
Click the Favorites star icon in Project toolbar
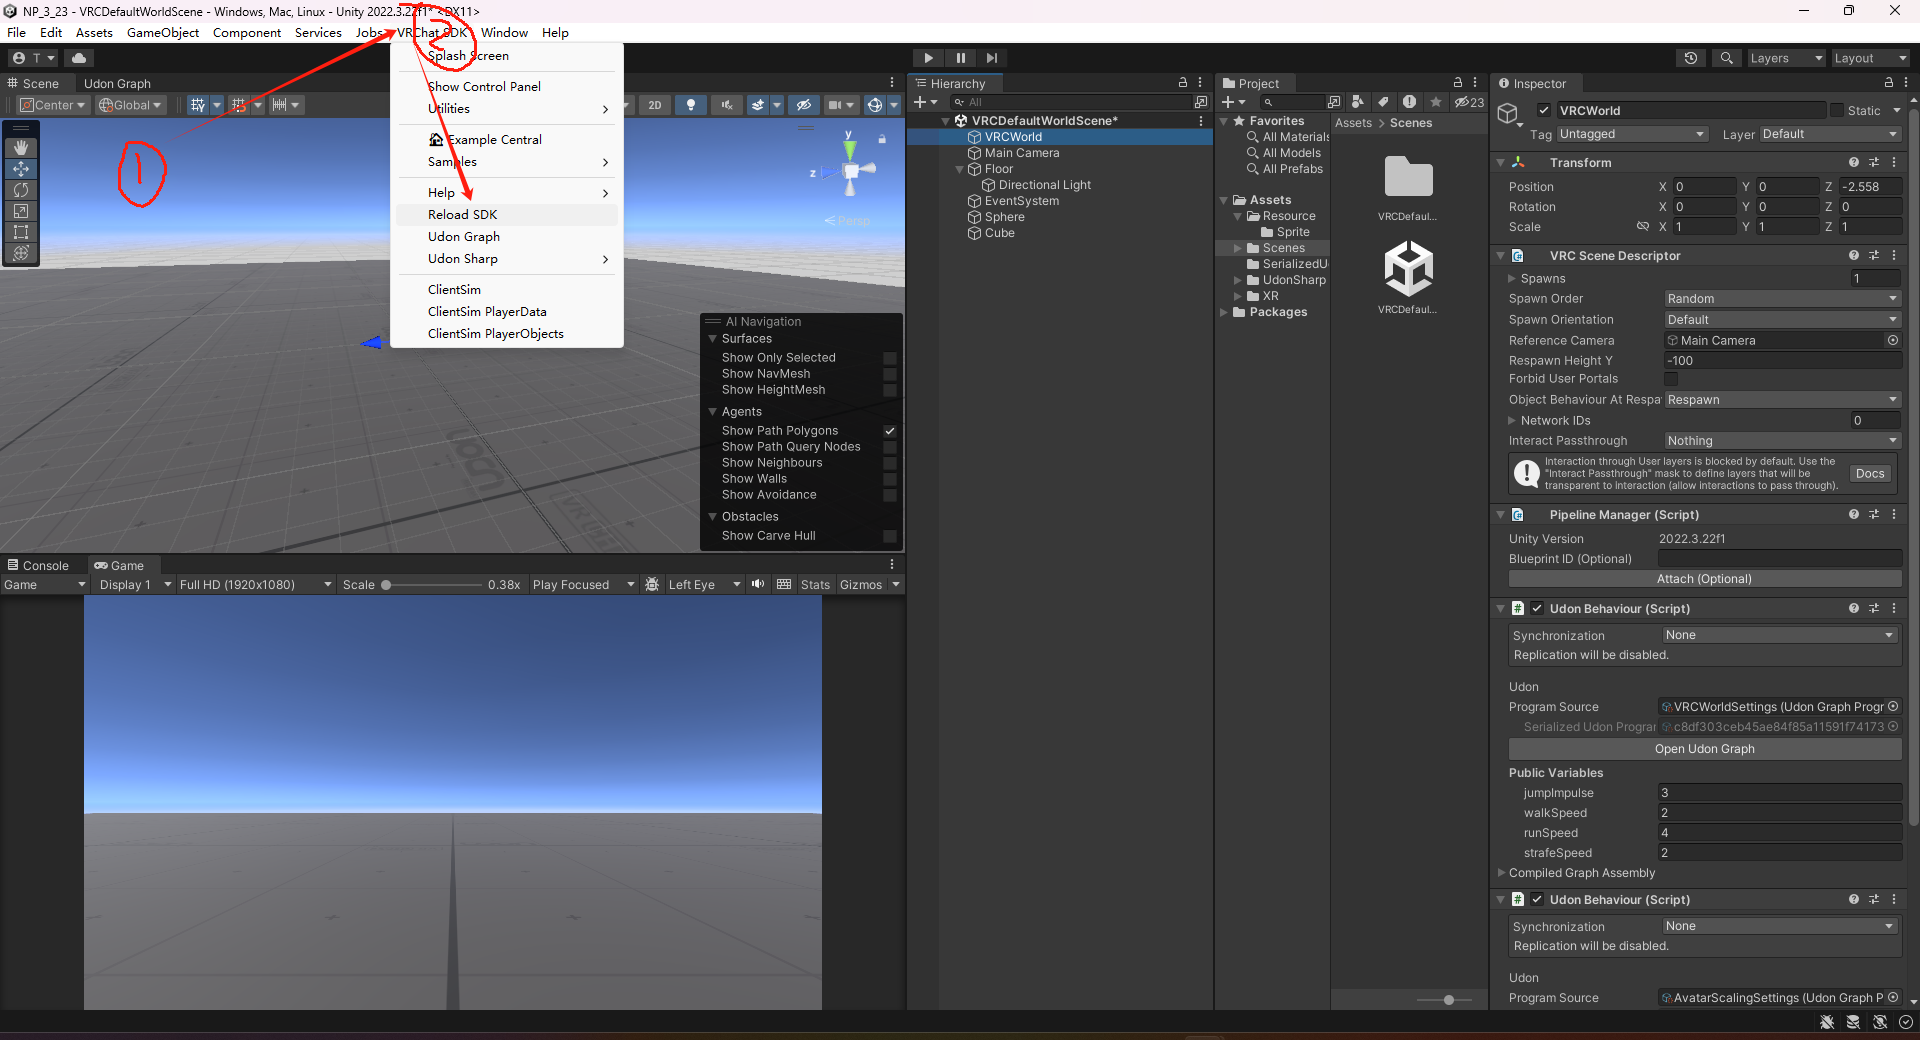point(1436,102)
